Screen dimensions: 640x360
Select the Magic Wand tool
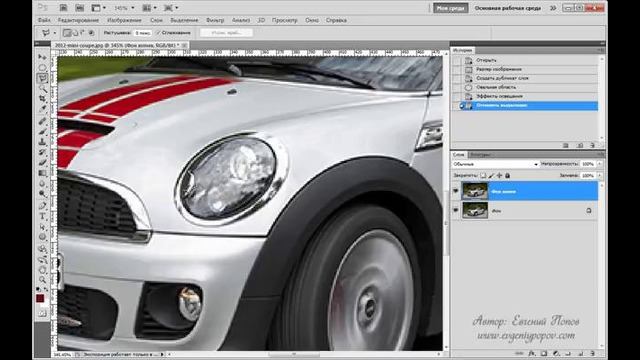click(x=42, y=88)
